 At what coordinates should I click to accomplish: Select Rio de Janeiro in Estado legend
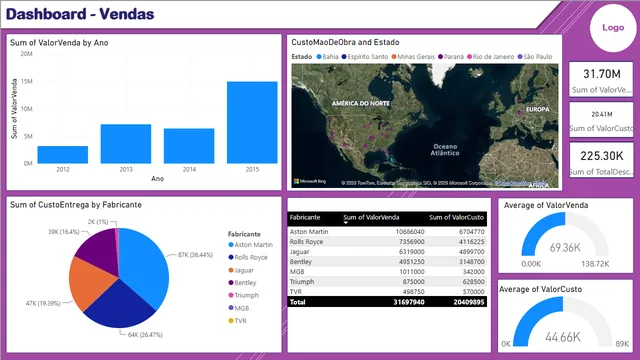click(x=491, y=57)
